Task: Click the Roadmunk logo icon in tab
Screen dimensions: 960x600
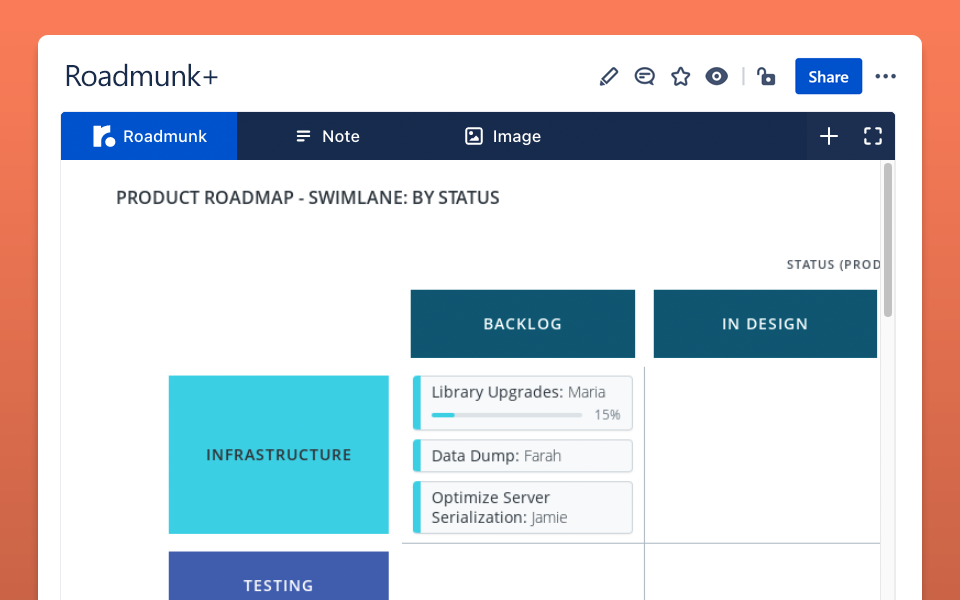Action: click(103, 136)
